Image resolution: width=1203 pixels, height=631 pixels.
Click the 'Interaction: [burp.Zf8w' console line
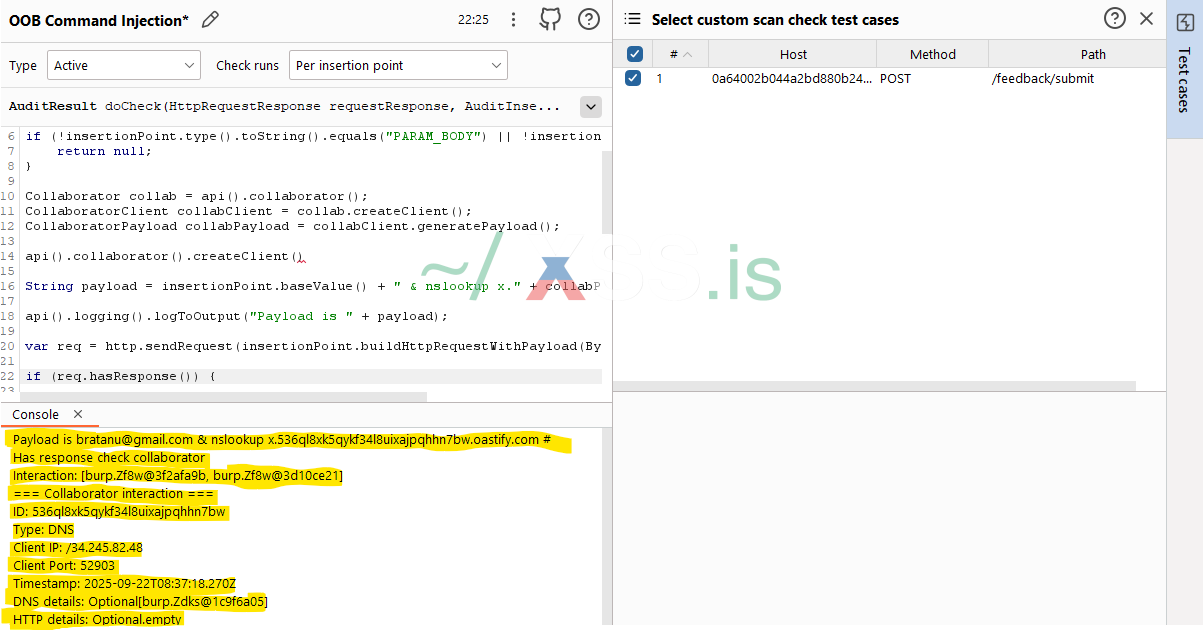[x=178, y=475]
